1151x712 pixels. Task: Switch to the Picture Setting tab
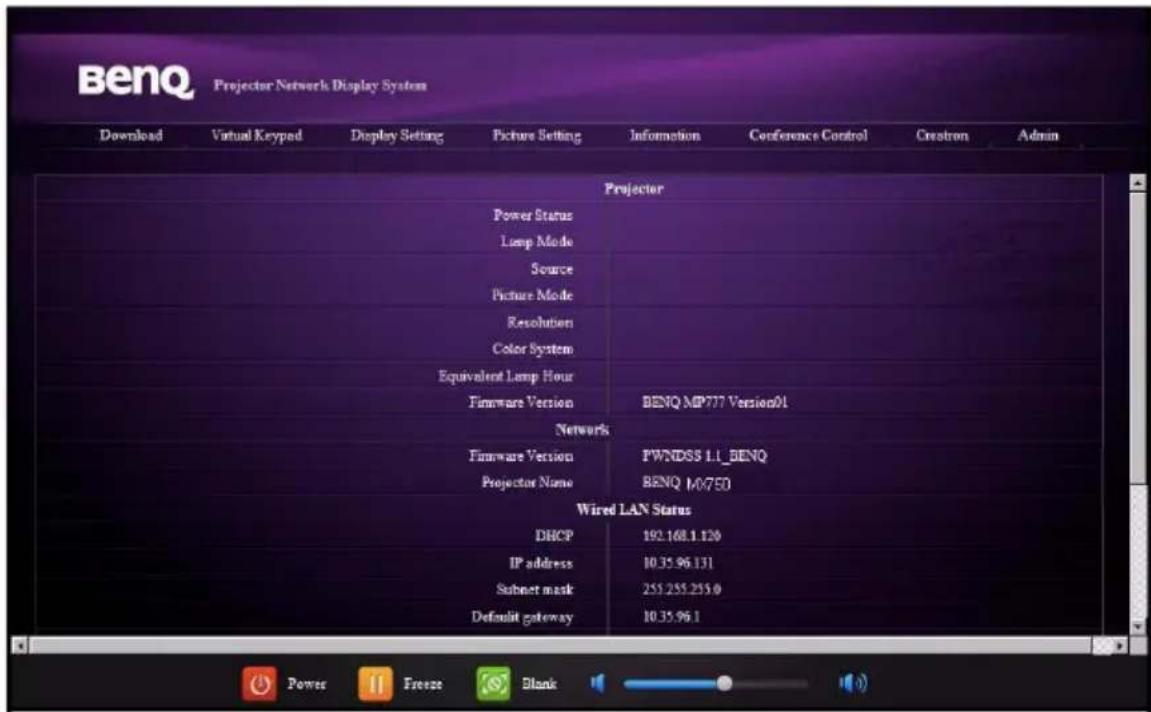tap(537, 136)
